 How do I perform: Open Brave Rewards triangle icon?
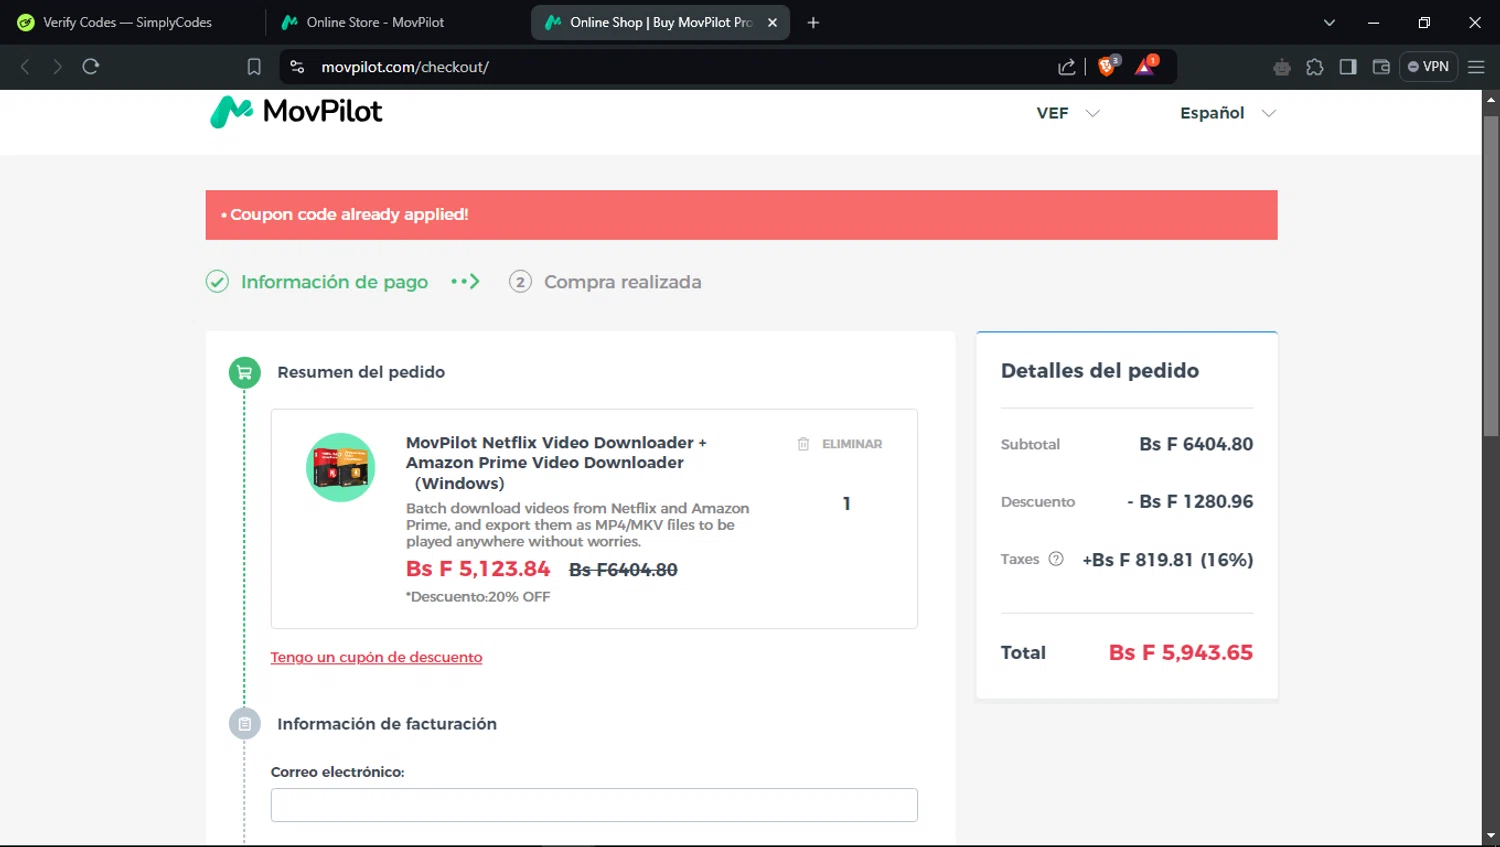coord(1146,66)
